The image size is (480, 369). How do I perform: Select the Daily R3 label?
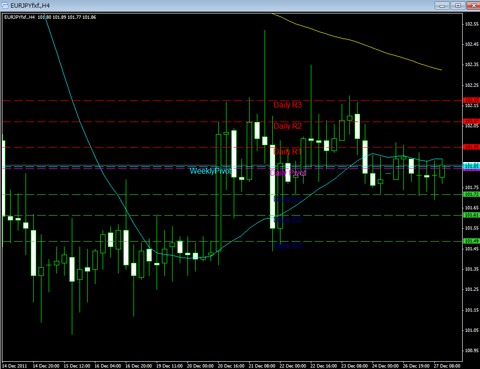(287, 105)
